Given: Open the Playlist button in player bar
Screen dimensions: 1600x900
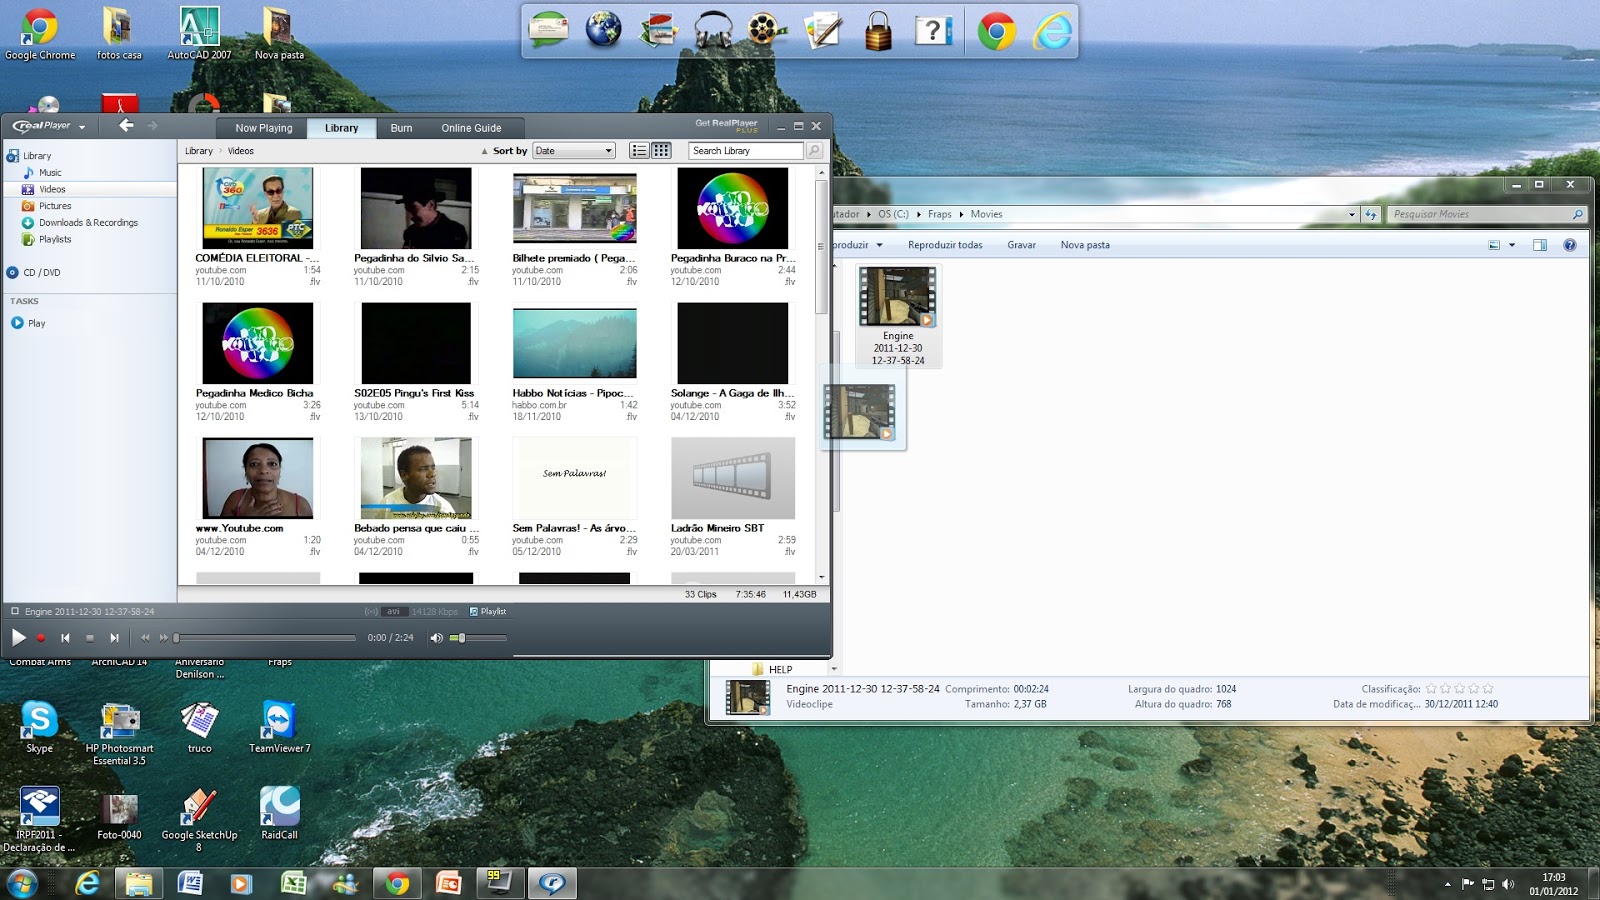Looking at the screenshot, I should (x=488, y=611).
